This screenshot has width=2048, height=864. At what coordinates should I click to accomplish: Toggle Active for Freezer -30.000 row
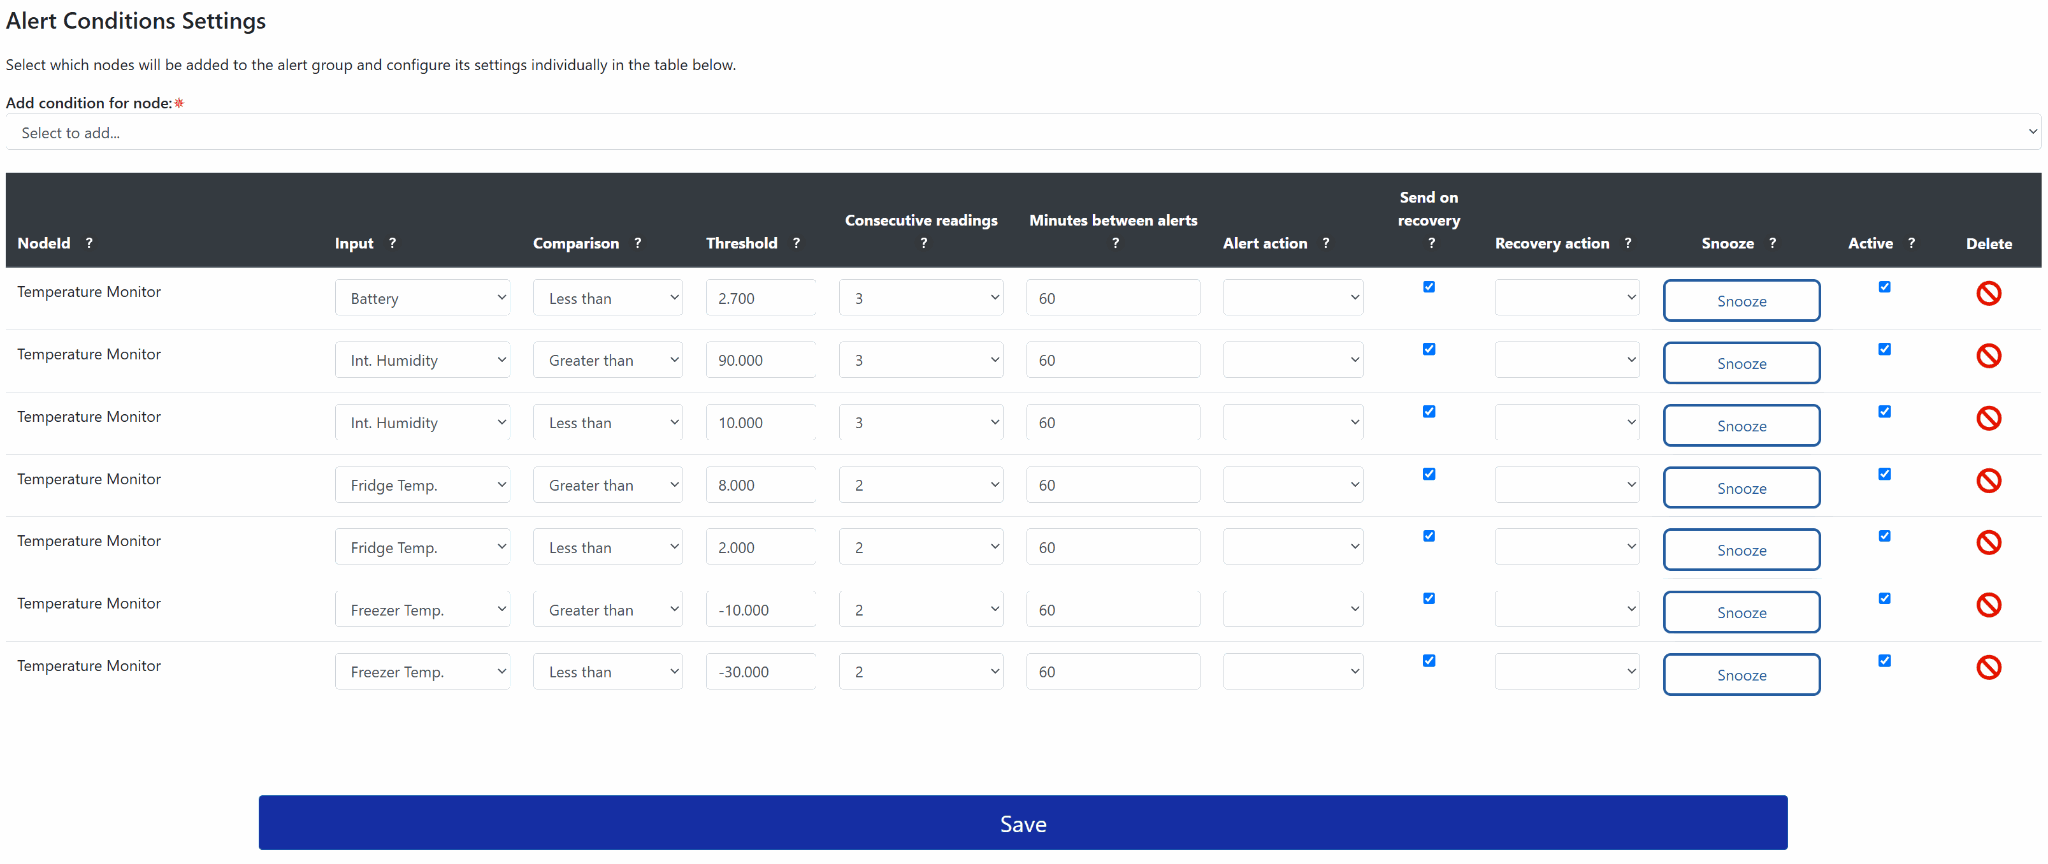click(1884, 661)
